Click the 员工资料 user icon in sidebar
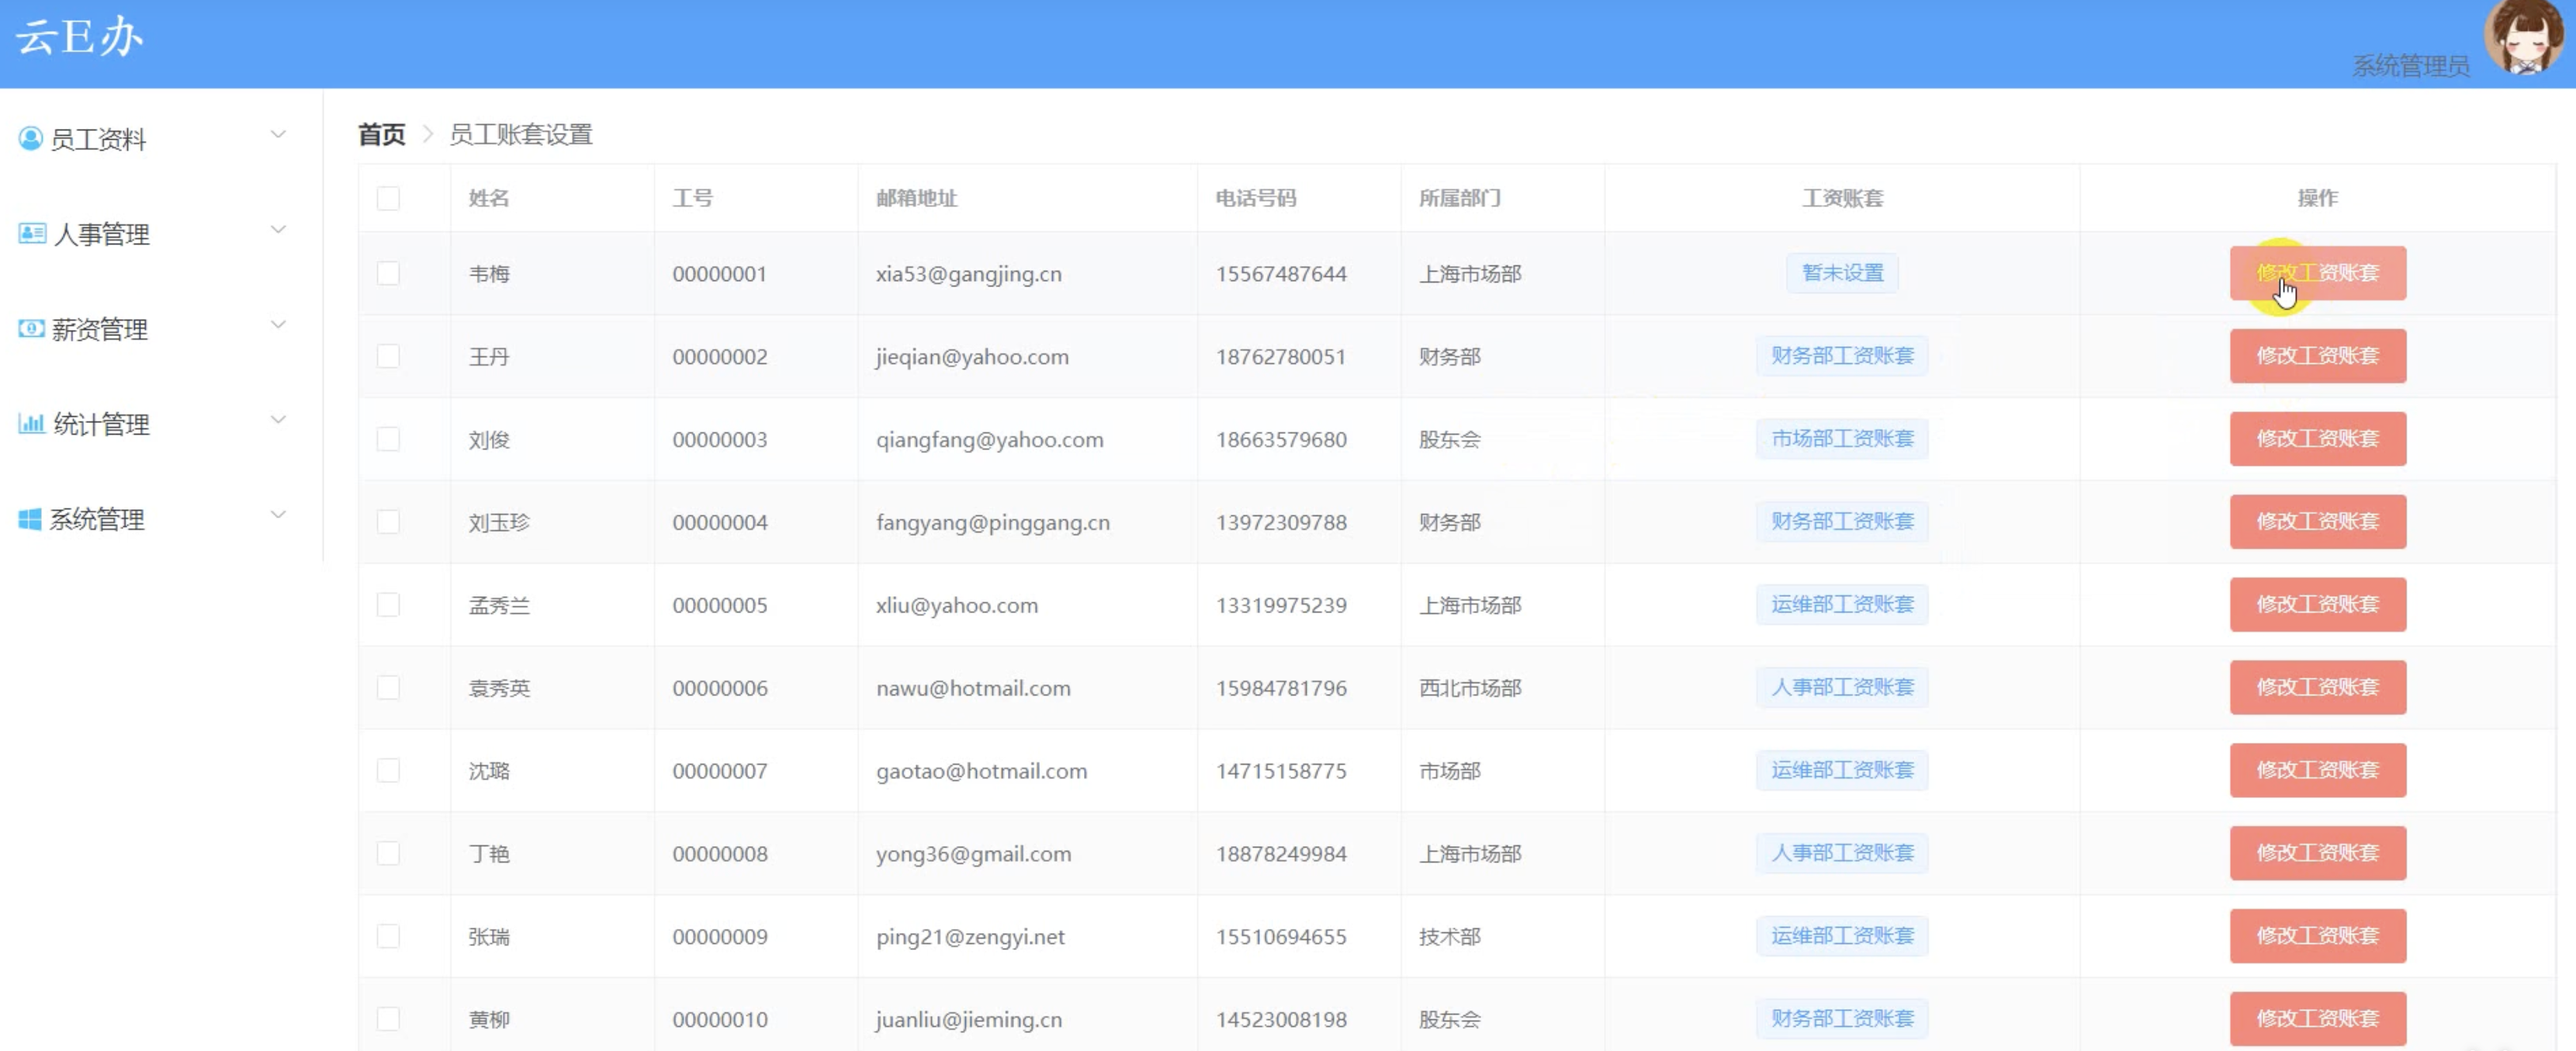2576x1051 pixels. pyautogui.click(x=31, y=138)
